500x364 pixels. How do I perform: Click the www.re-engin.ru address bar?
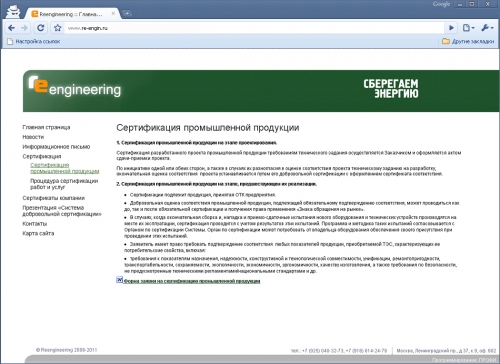point(254,28)
